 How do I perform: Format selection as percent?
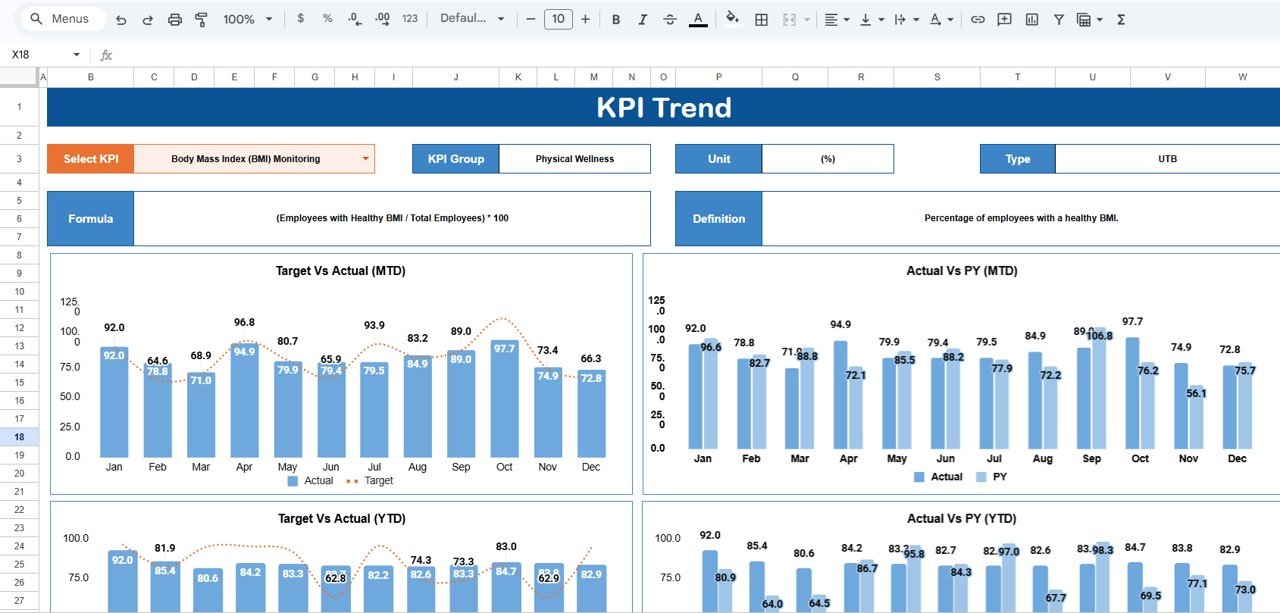coord(327,18)
